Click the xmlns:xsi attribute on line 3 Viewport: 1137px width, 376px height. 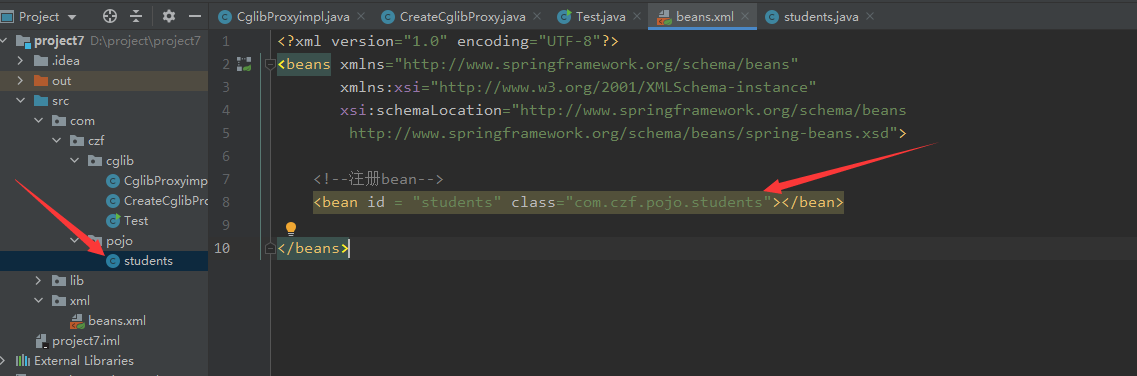(579, 88)
